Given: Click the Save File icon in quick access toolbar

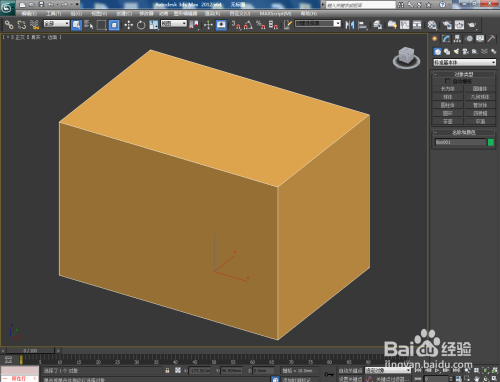Looking at the screenshot, I should [x=41, y=5].
